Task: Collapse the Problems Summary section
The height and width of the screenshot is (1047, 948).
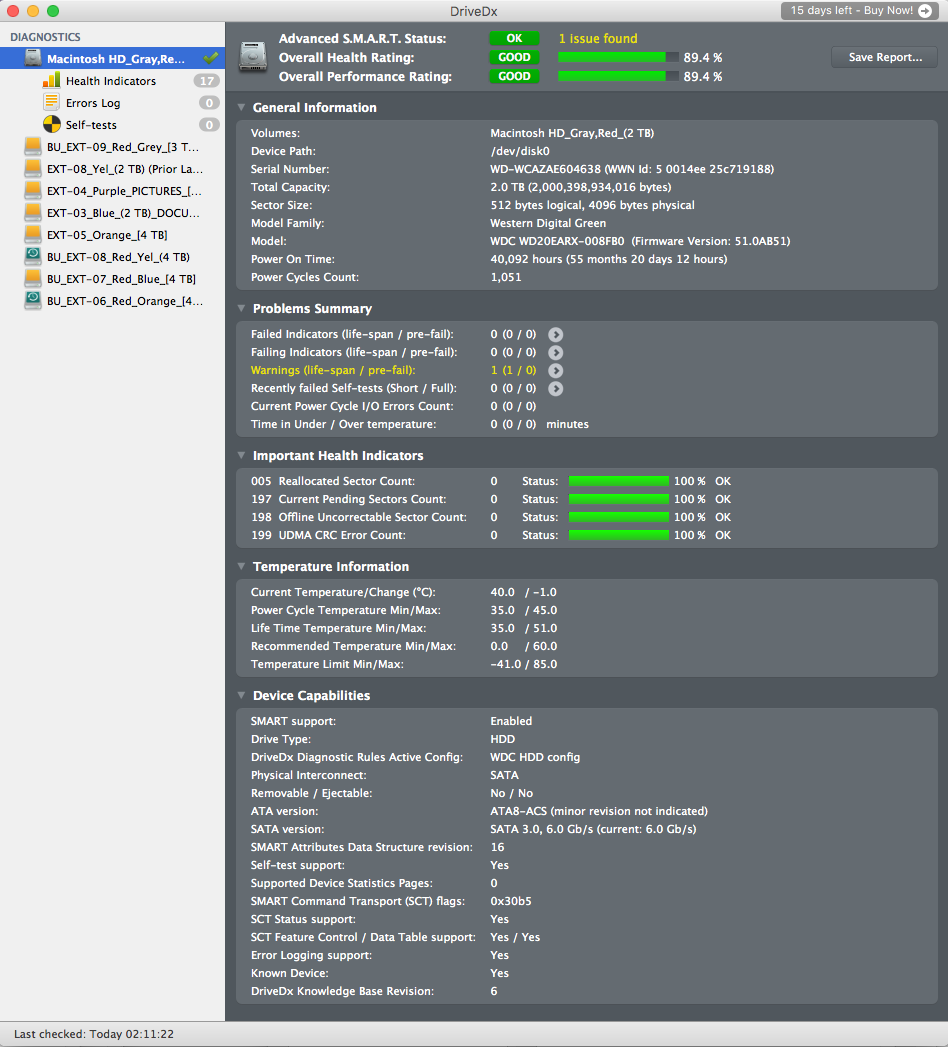Action: coord(242,308)
